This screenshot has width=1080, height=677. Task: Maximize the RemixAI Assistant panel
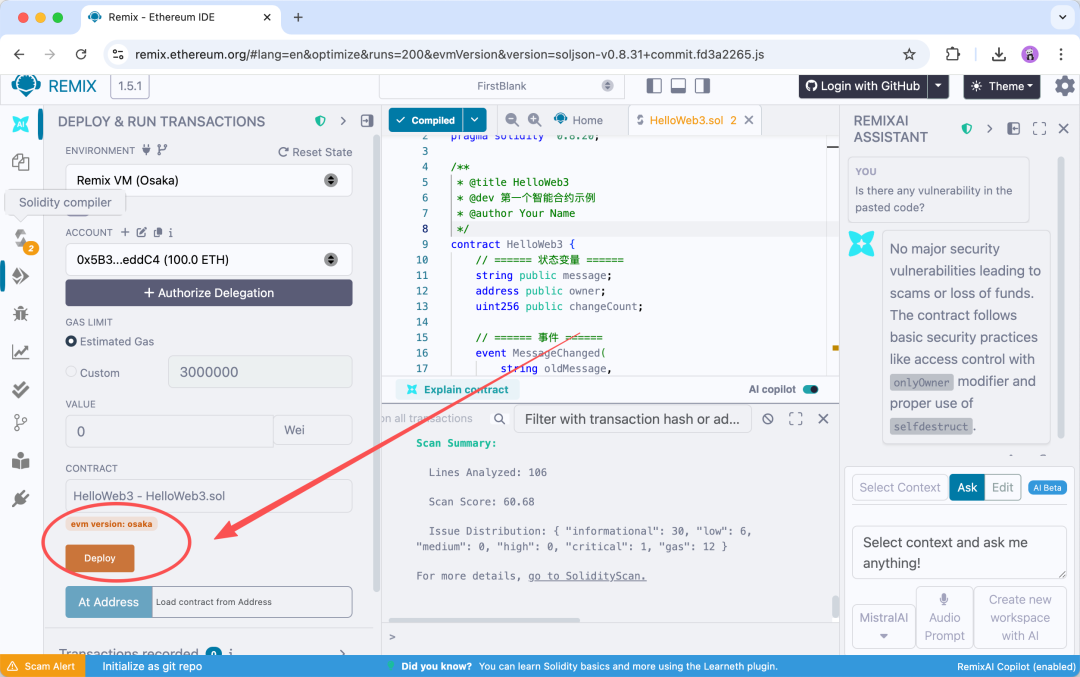(x=1039, y=128)
